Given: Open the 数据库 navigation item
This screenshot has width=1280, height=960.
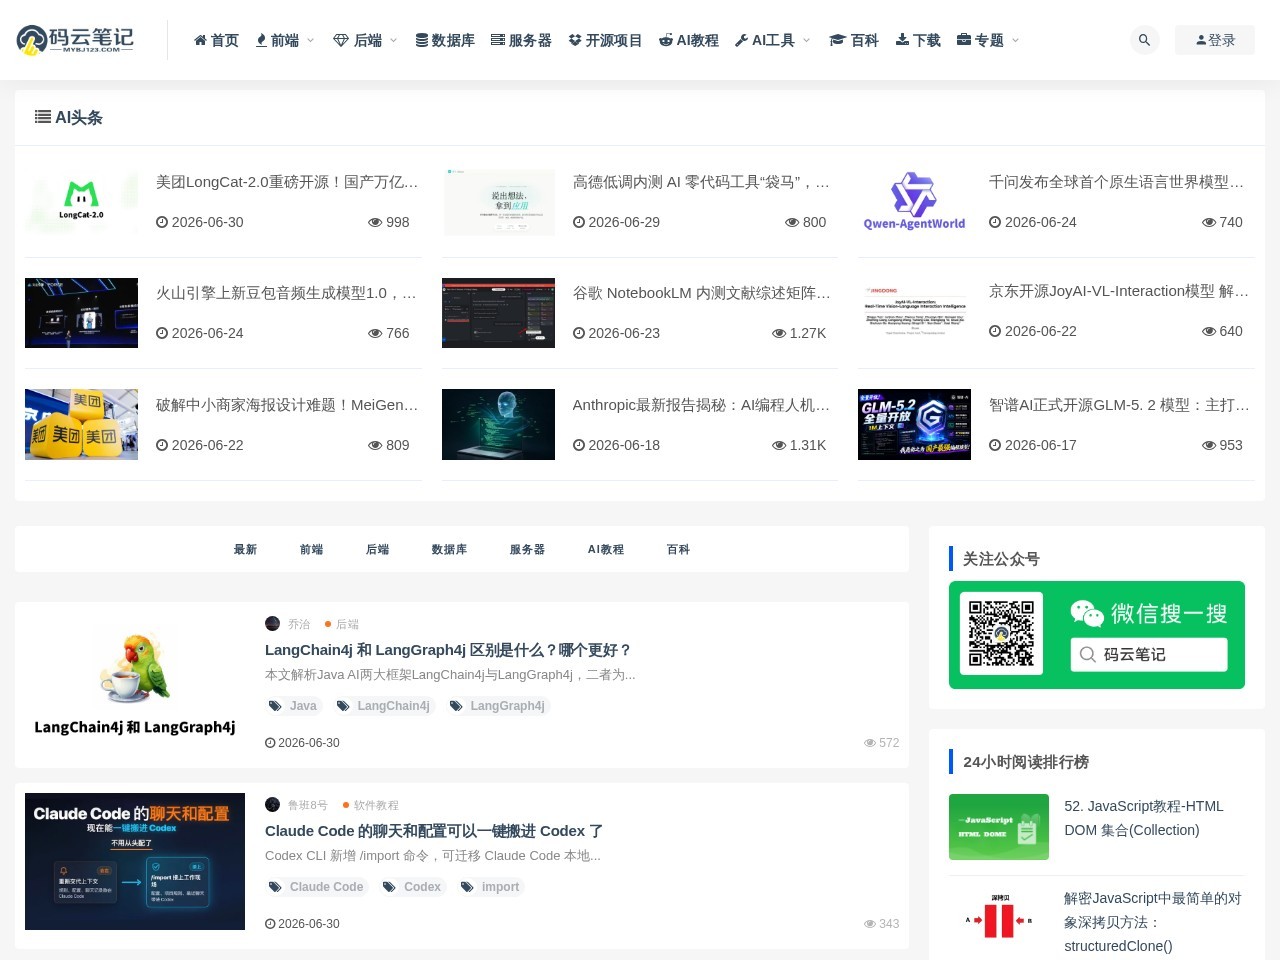Looking at the screenshot, I should coord(445,40).
